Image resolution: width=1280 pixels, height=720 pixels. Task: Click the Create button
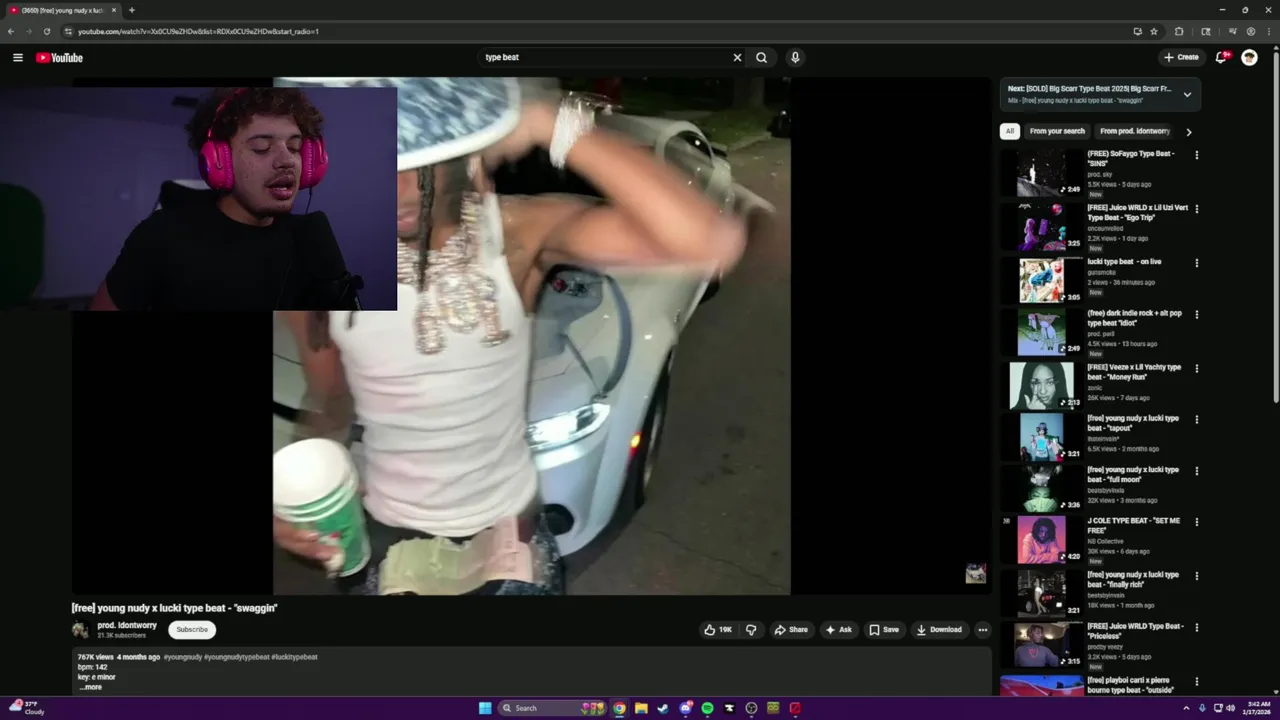[x=1181, y=57]
